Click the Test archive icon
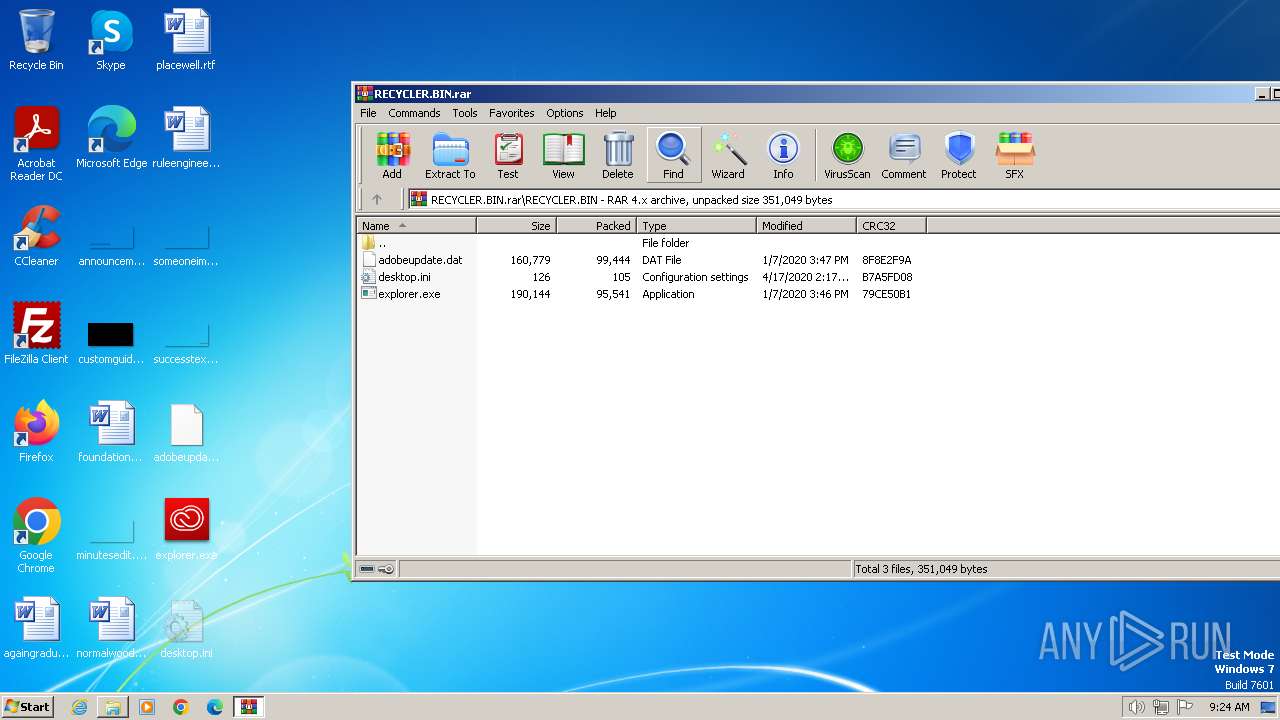Image resolution: width=1280 pixels, height=720 pixels. tap(508, 156)
